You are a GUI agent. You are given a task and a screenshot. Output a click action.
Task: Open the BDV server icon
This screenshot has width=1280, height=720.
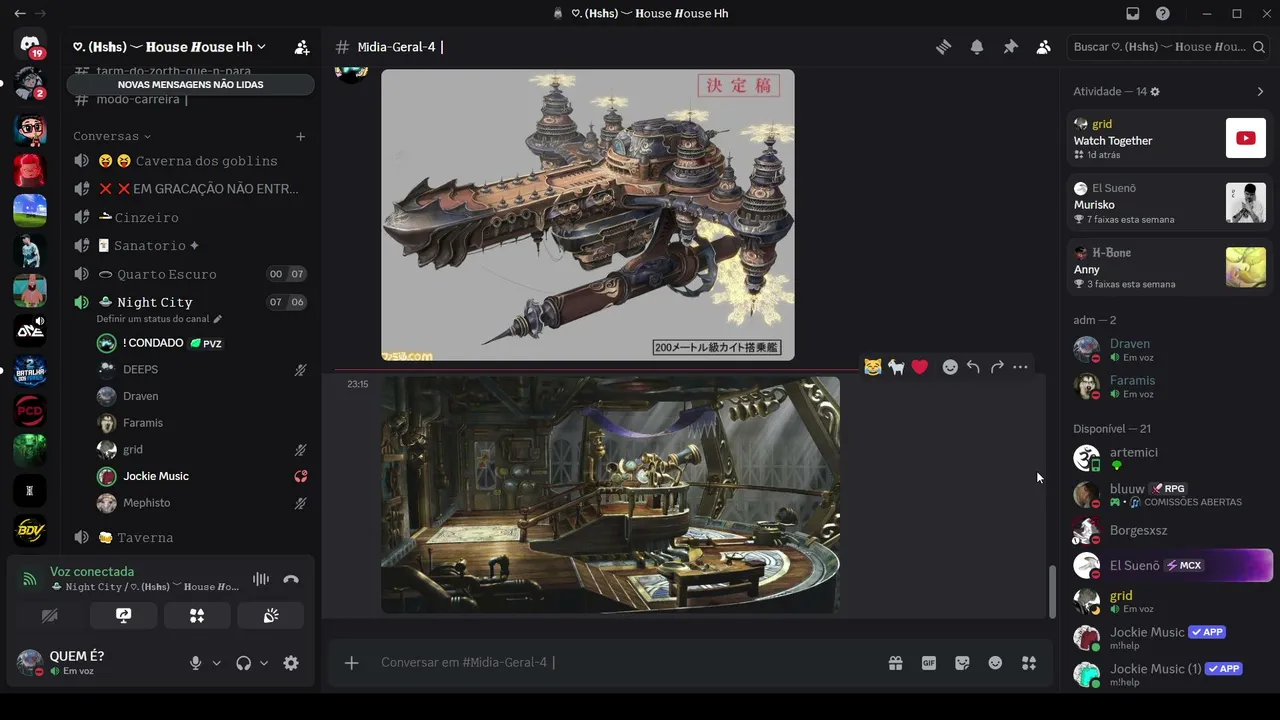(x=30, y=530)
